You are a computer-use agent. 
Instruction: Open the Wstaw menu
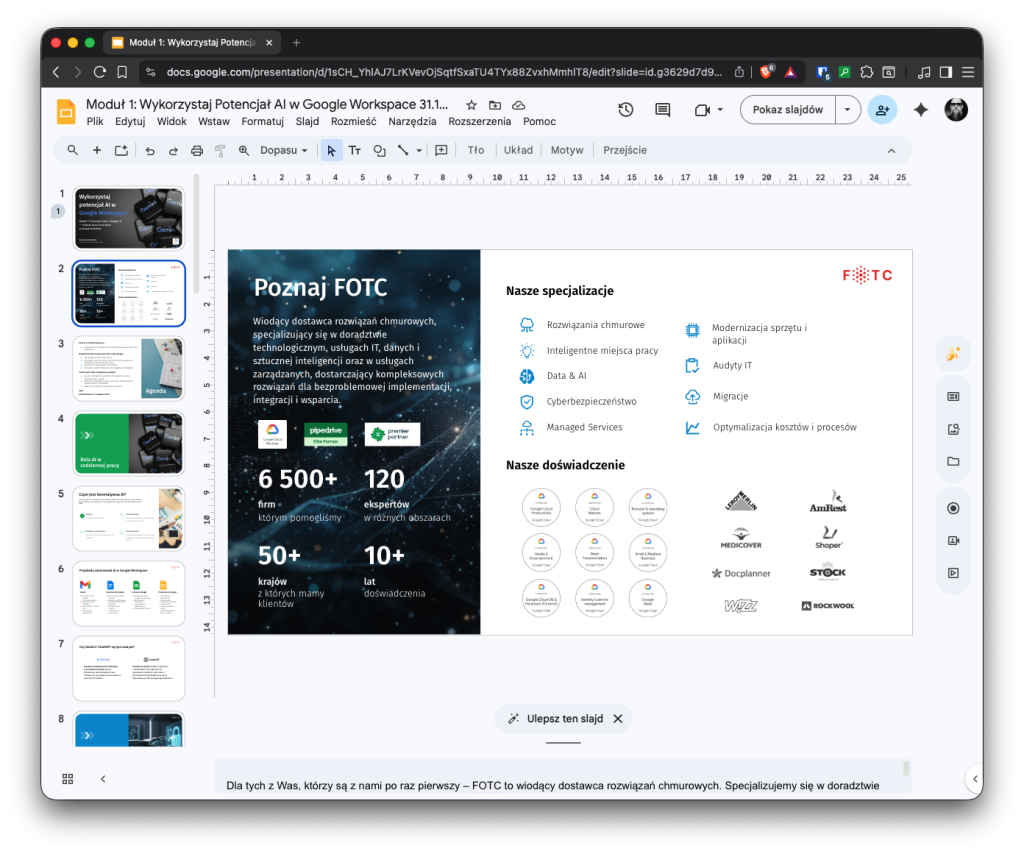tap(214, 121)
